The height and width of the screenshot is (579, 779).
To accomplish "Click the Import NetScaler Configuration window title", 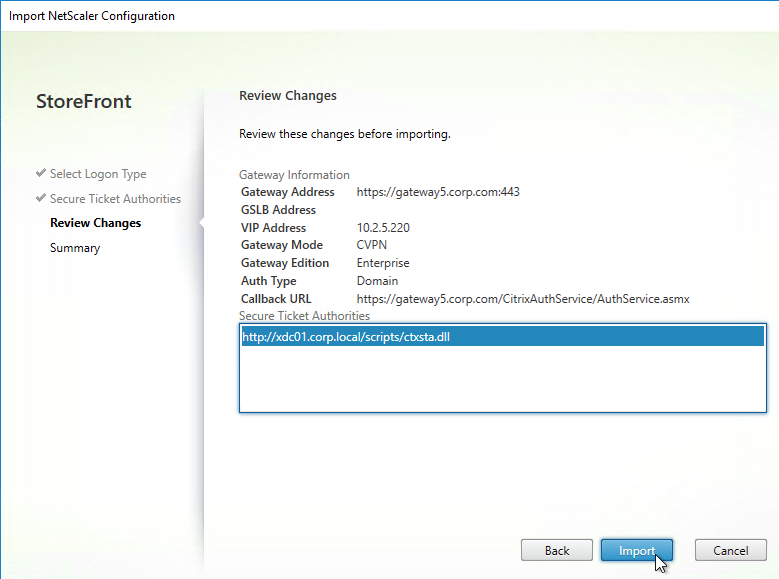I will coord(91,16).
